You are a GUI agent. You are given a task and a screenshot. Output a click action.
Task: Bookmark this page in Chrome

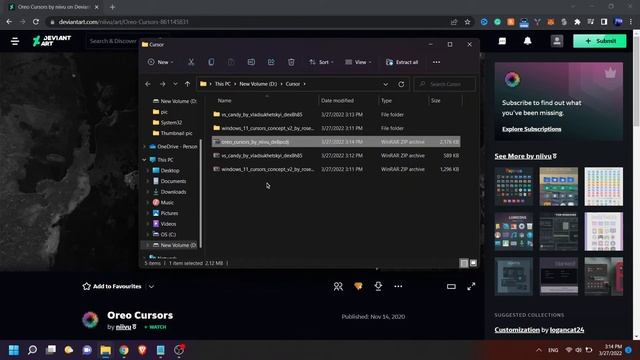coord(467,22)
